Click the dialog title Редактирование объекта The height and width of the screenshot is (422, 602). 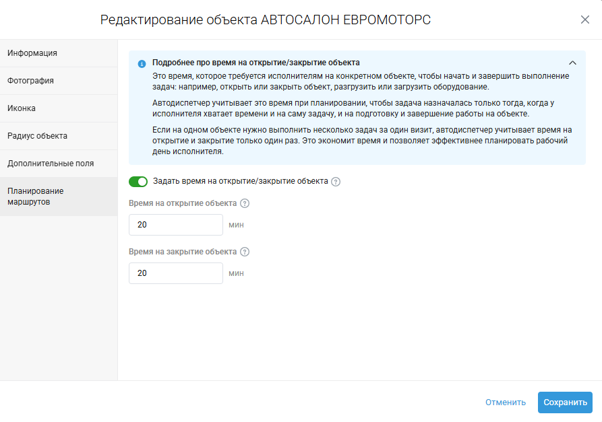tap(265, 20)
